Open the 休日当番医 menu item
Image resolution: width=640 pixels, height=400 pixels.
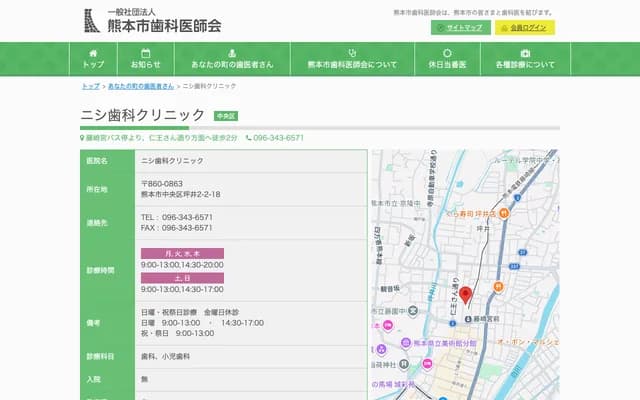pyautogui.click(x=447, y=59)
